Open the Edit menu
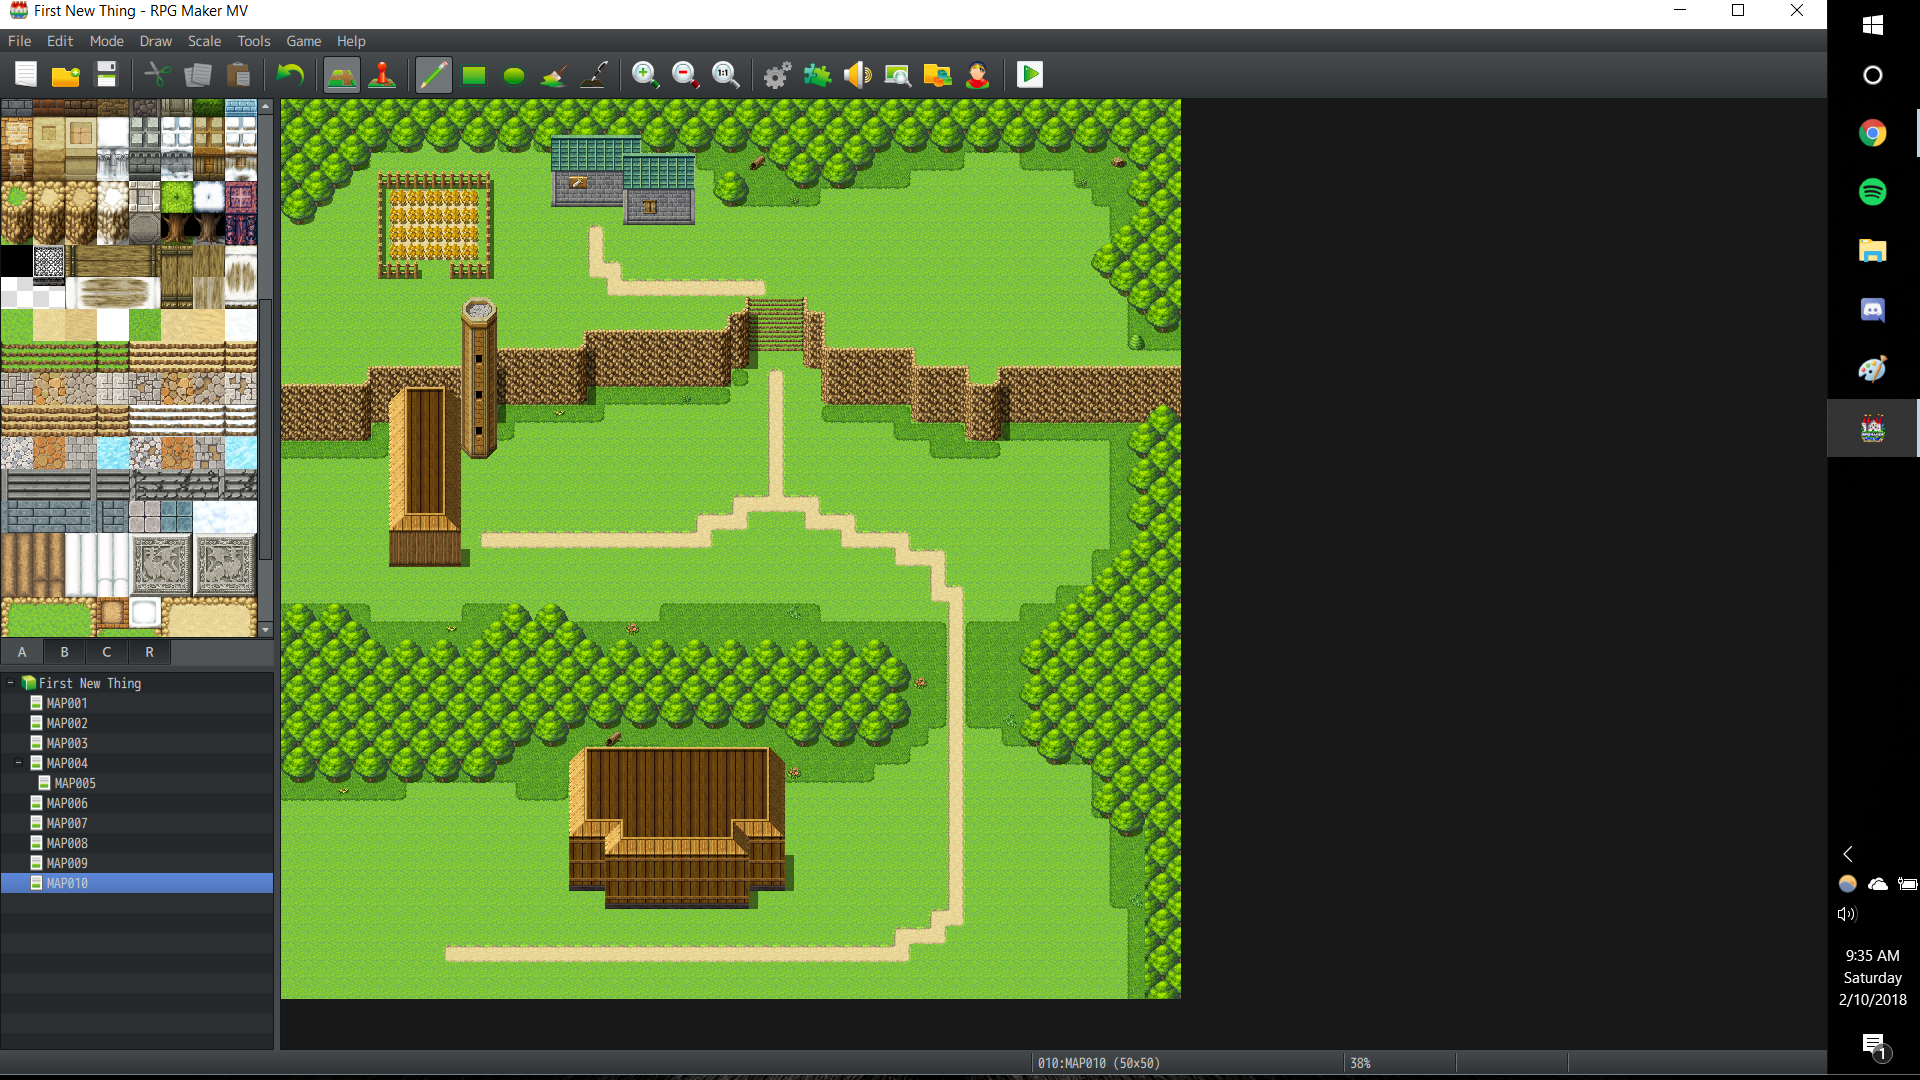The width and height of the screenshot is (1920, 1080). pos(60,41)
